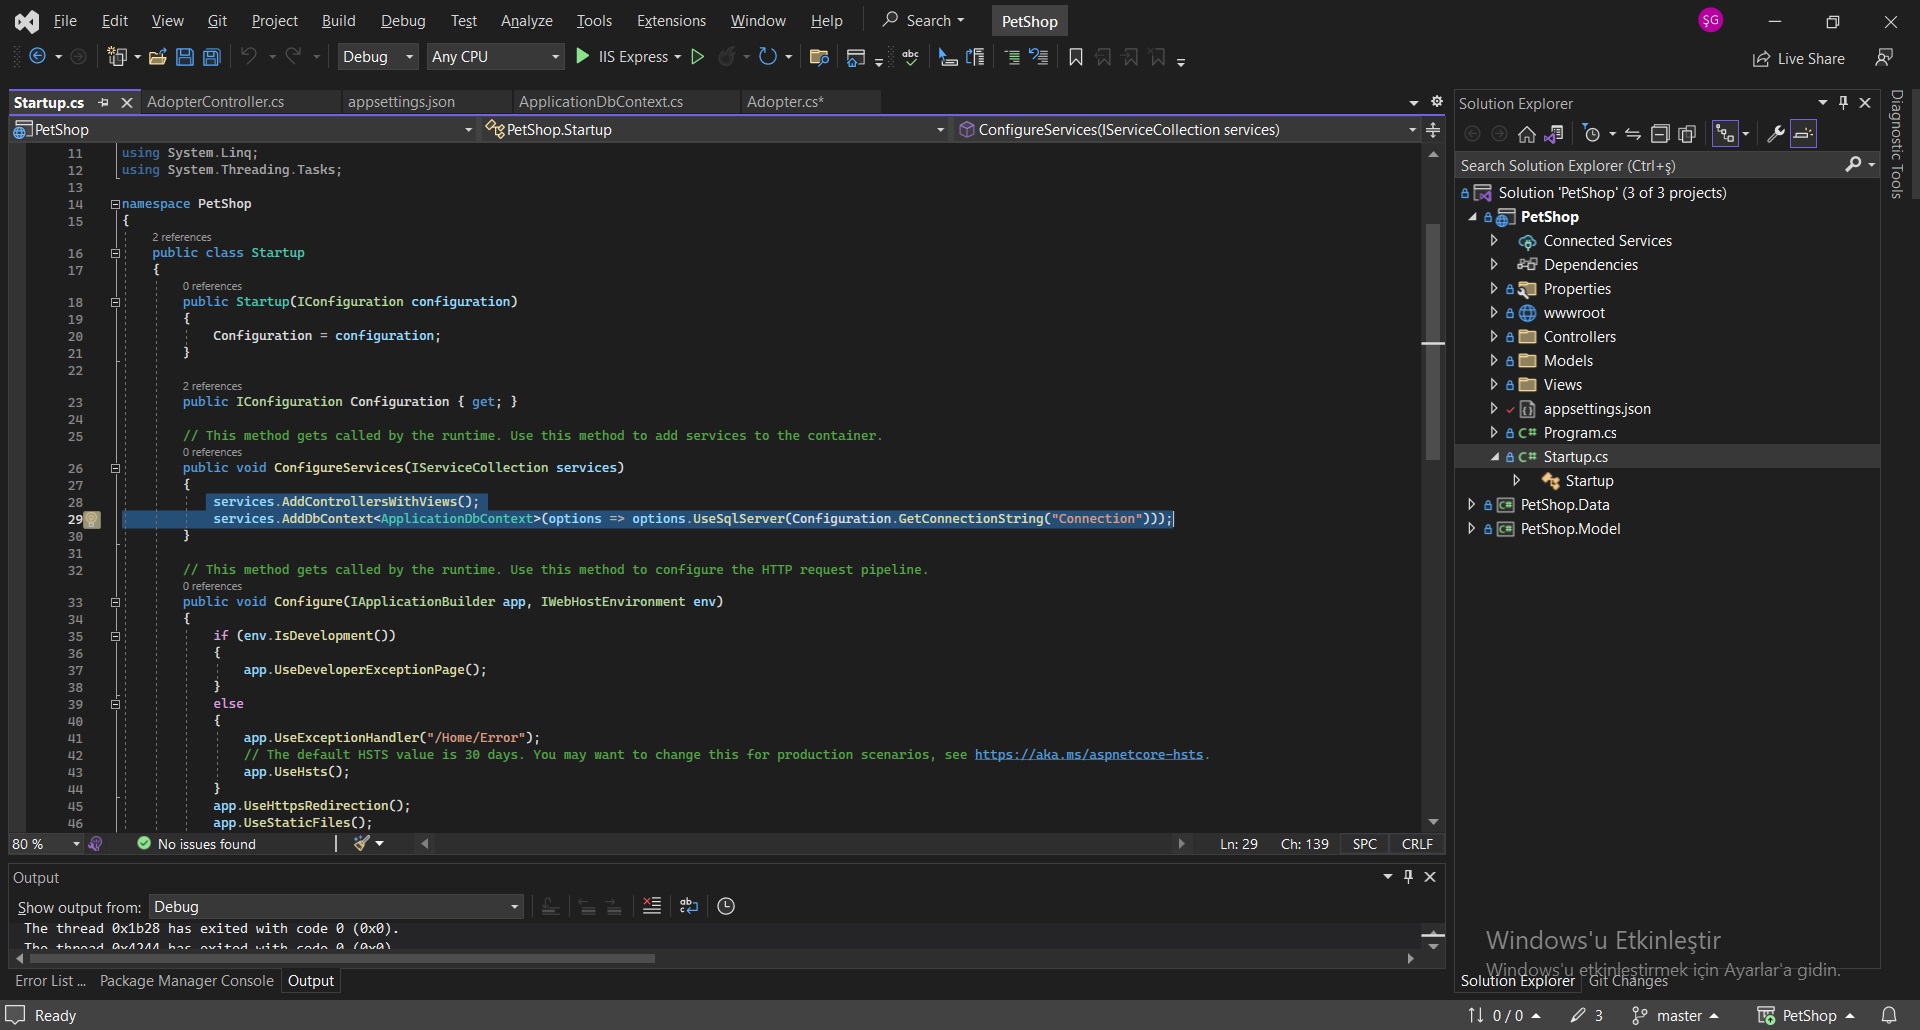Pin the Startup.cs tab
Viewport: 1920px width, 1030px height.
(103, 102)
